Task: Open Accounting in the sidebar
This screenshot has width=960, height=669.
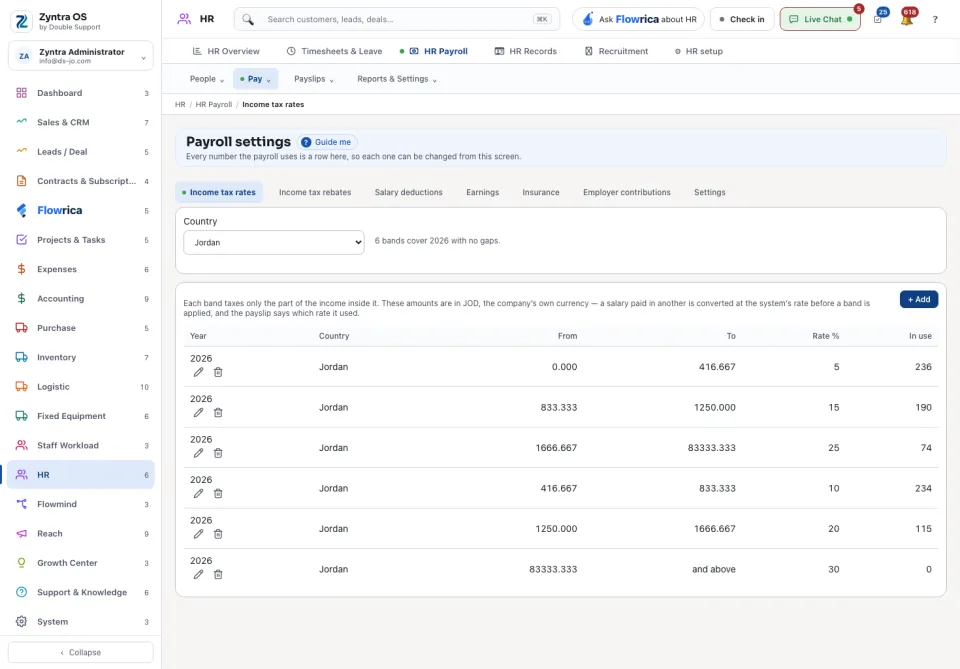Action: [81, 299]
